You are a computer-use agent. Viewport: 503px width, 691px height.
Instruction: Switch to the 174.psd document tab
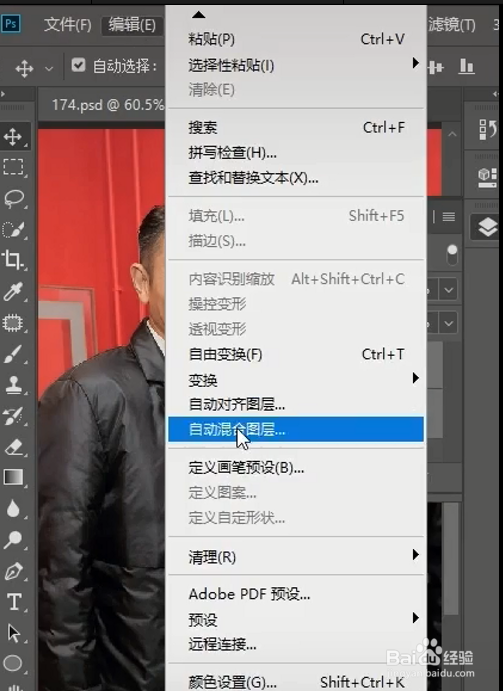pyautogui.click(x=108, y=105)
